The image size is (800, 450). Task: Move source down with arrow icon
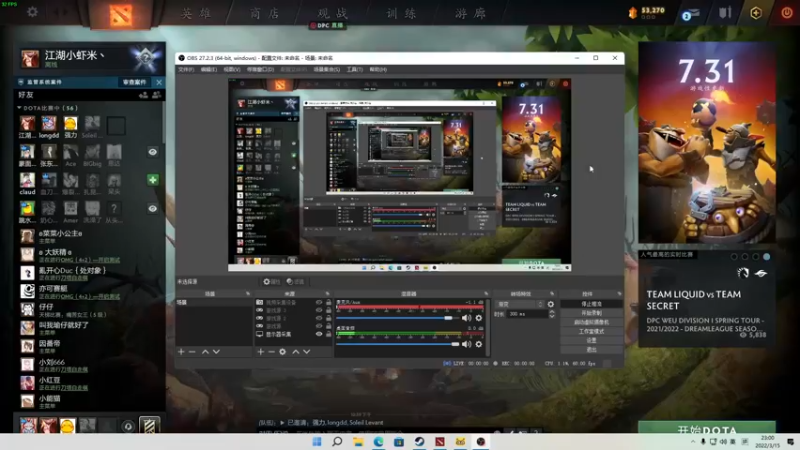(x=307, y=352)
